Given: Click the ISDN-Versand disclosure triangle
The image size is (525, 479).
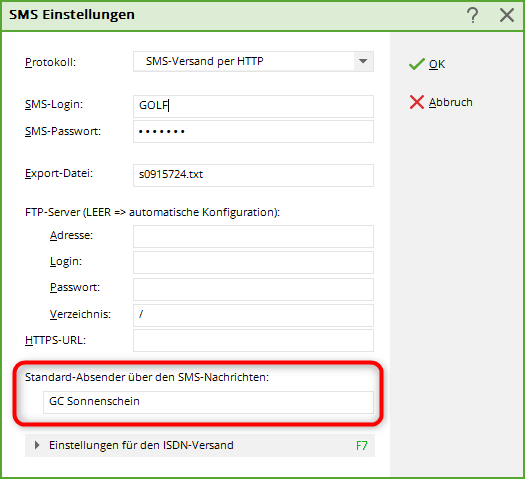Looking at the screenshot, I should pyautogui.click(x=37, y=445).
